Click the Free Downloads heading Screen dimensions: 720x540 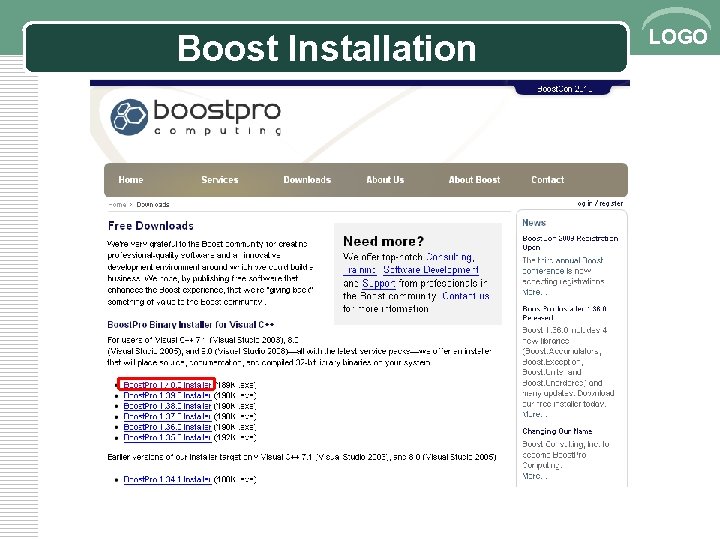[151, 226]
